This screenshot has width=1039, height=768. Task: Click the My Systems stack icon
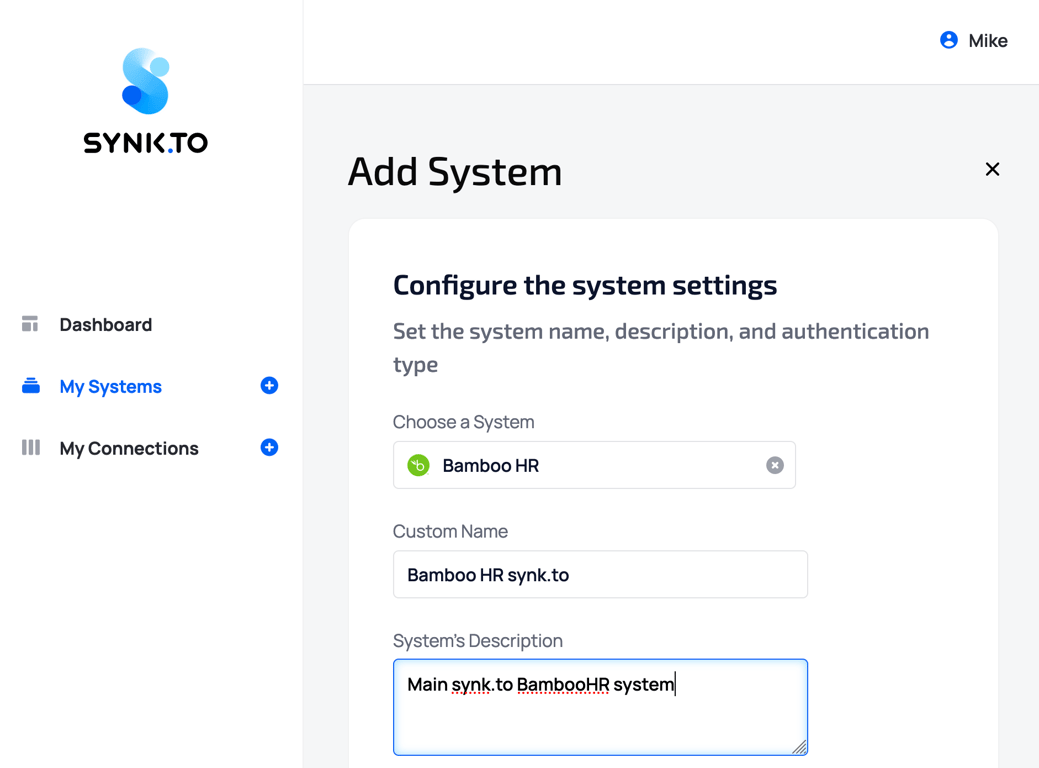tap(31, 386)
